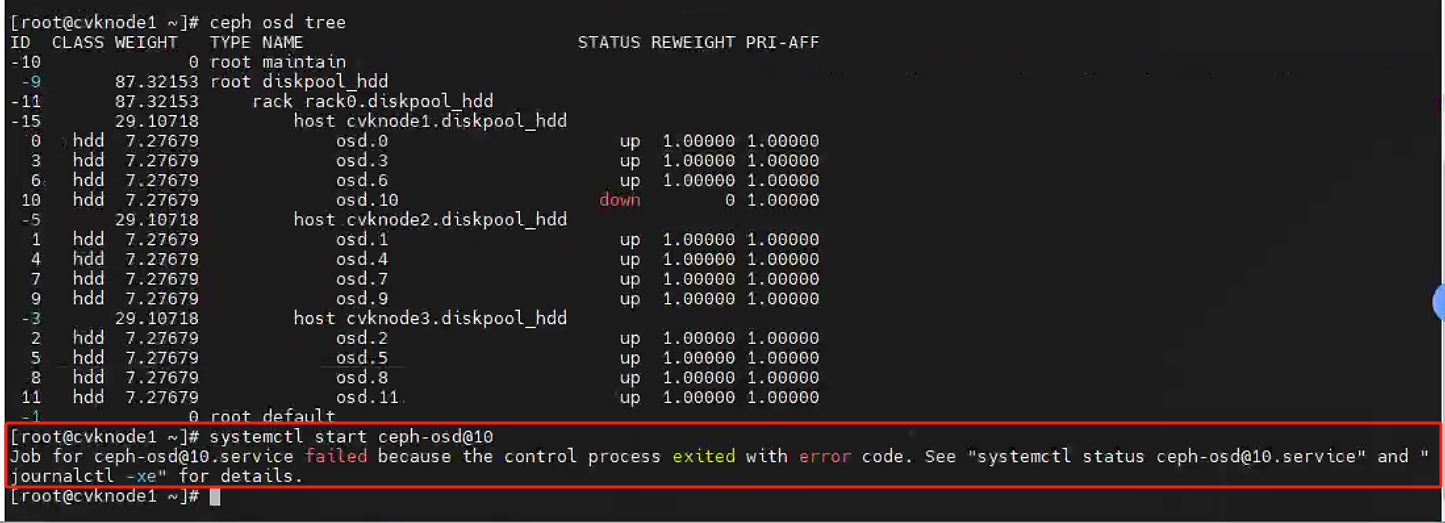Viewport: 1445px width, 523px height.
Task: Click the STATUS column header
Action: 609,42
